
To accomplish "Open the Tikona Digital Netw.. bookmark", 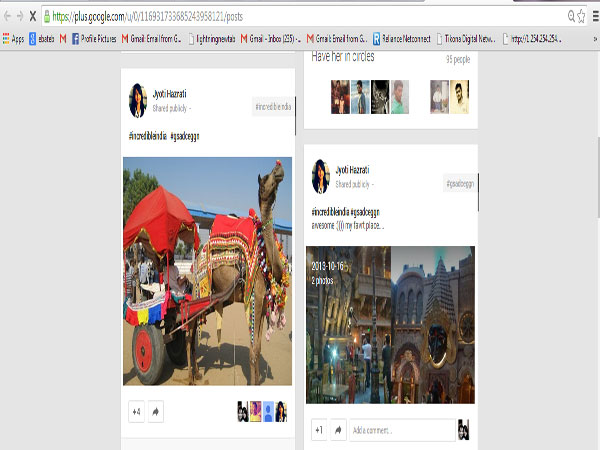I will point(466,39).
